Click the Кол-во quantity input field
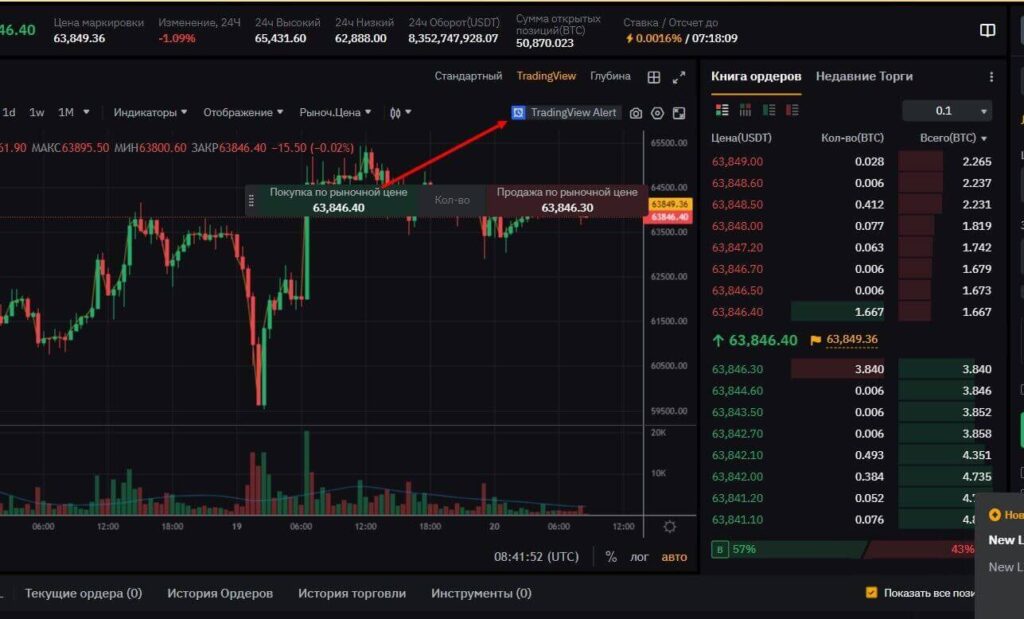 coord(452,200)
